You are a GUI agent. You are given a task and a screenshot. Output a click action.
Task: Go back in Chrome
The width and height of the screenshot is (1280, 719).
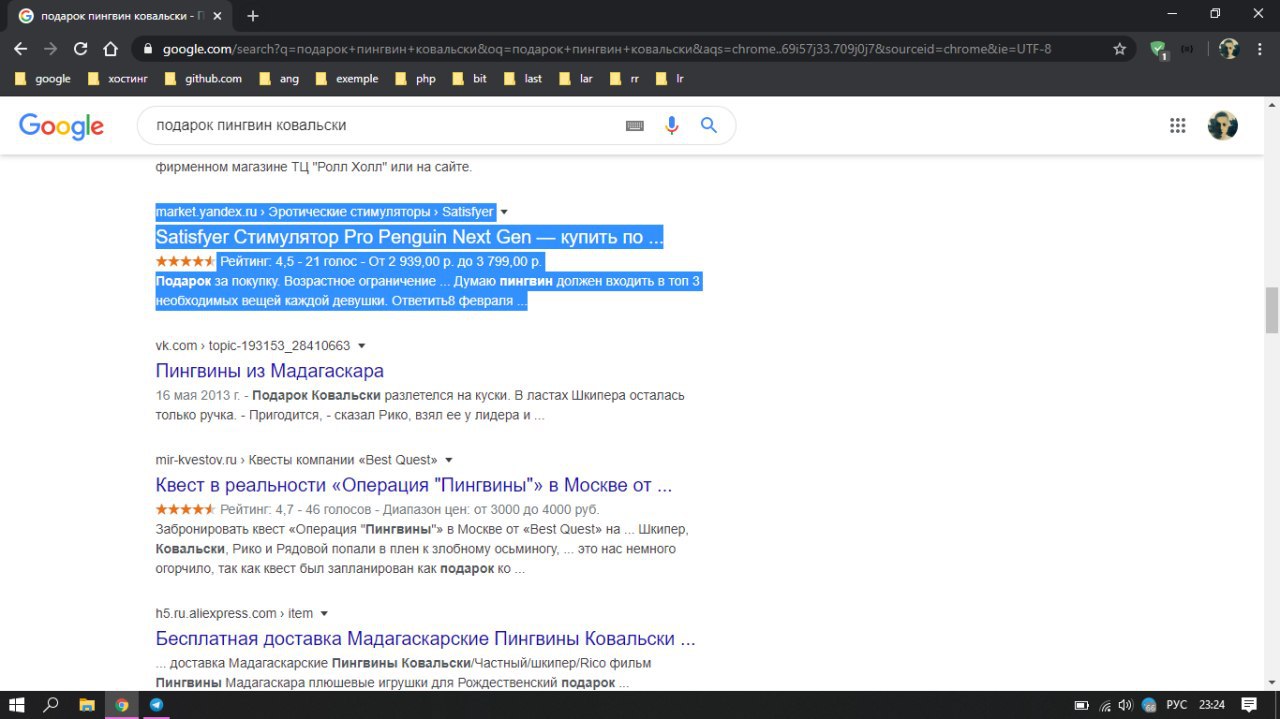click(x=21, y=48)
